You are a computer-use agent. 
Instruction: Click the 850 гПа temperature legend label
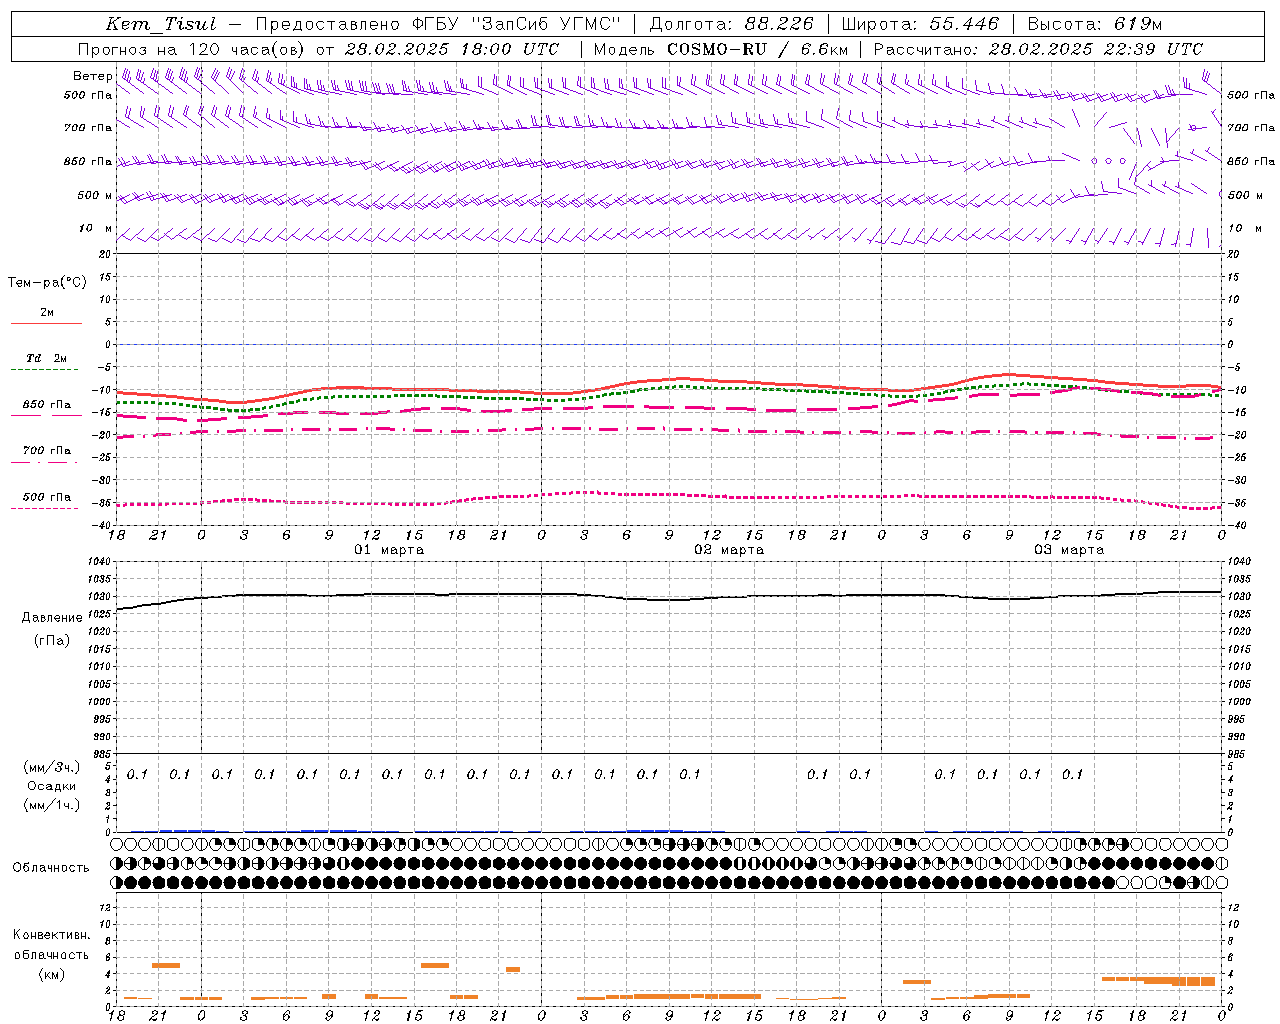pos(47,405)
